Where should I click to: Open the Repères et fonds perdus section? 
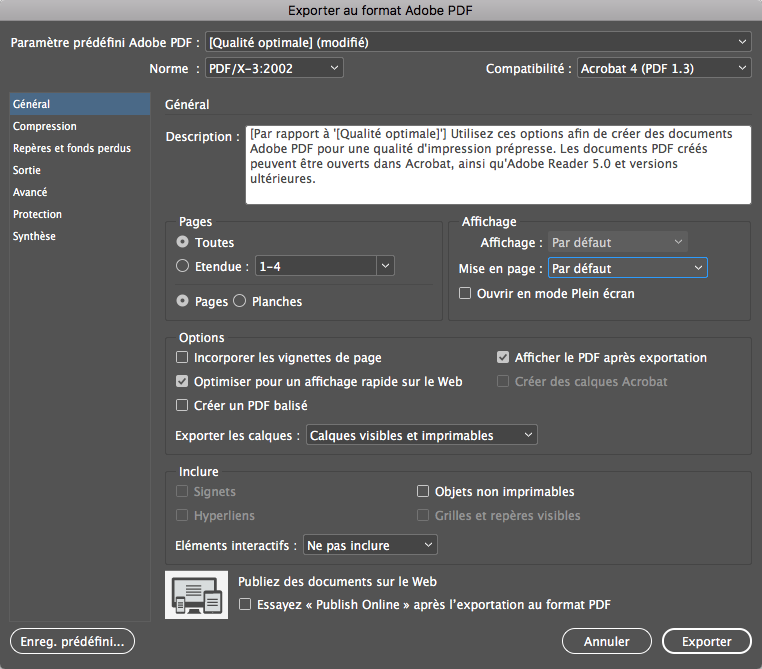(x=72, y=149)
